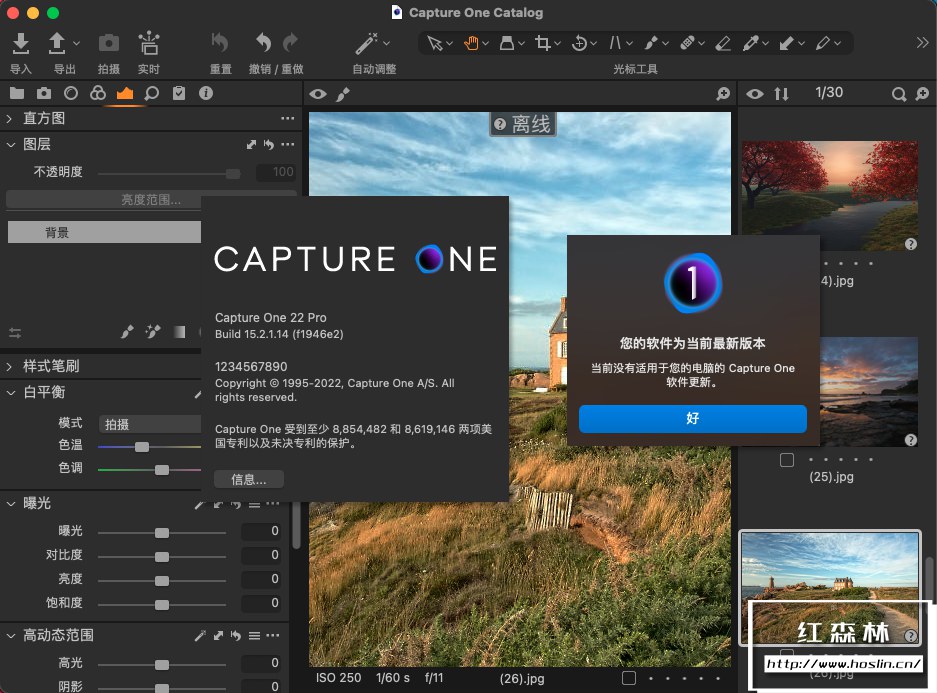
Task: Select the crop cursor tool
Action: (x=542, y=43)
